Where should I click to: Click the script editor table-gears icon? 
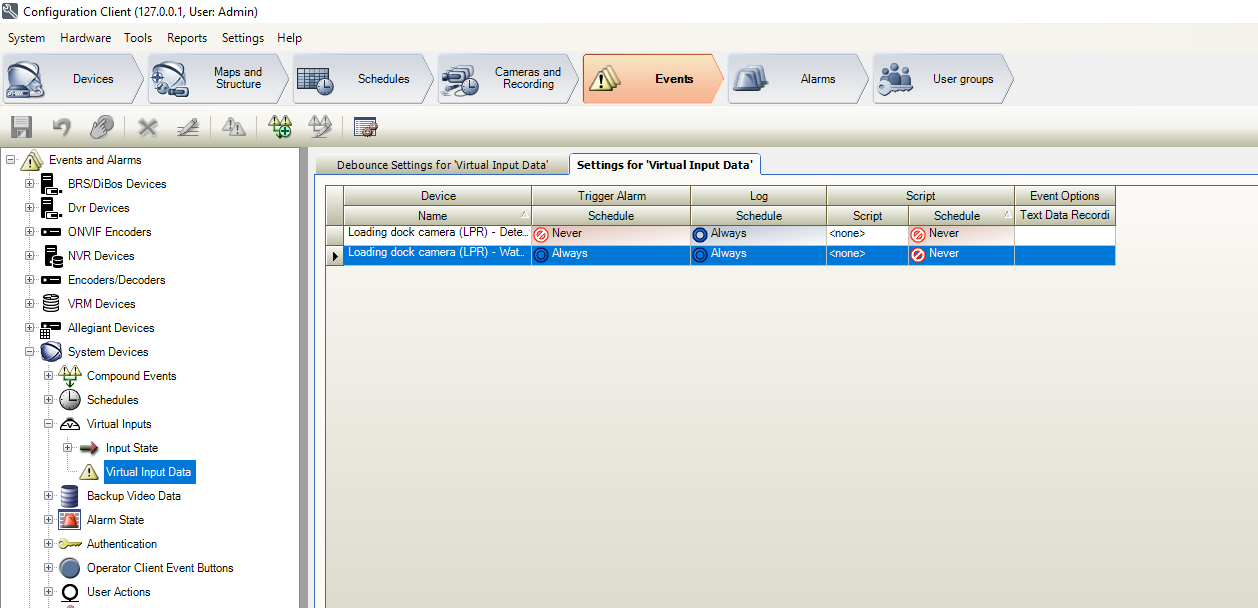click(365, 127)
